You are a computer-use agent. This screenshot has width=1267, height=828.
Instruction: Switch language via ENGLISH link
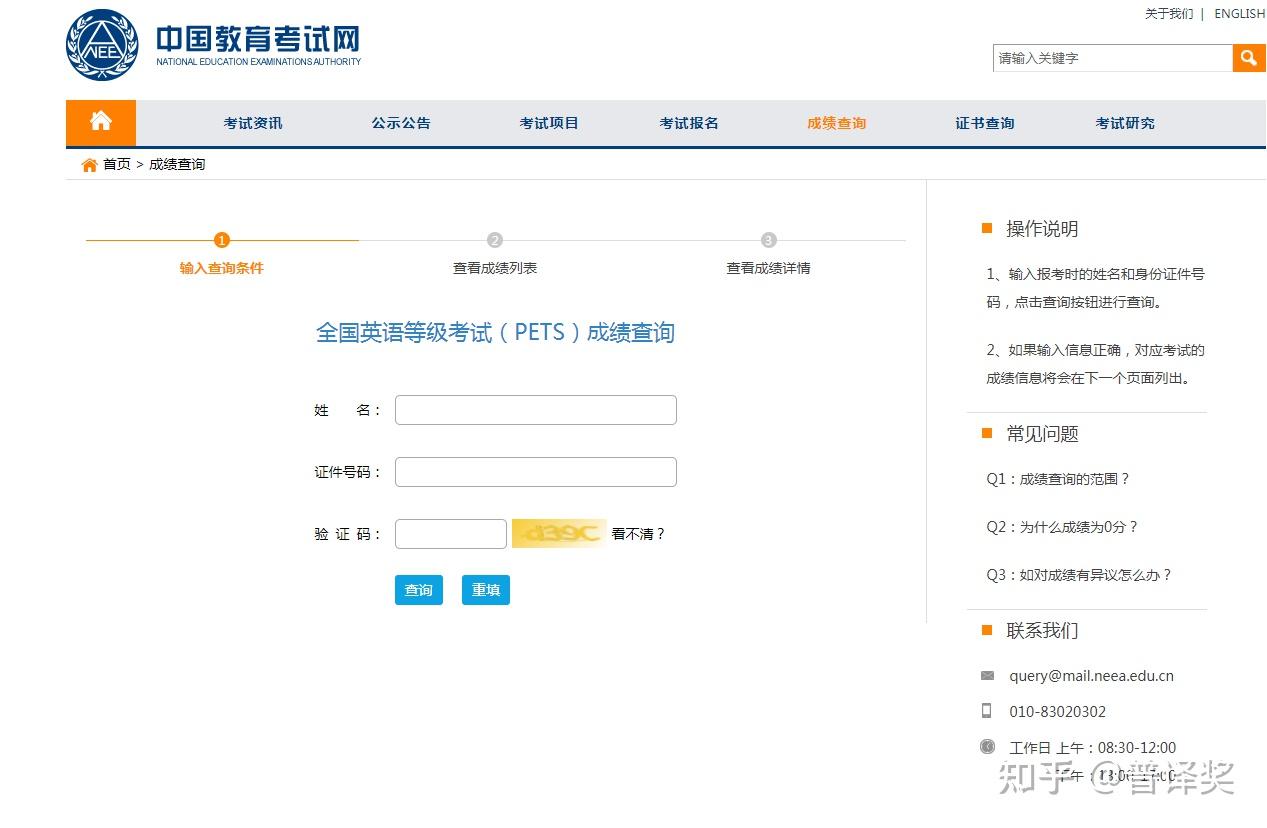point(1240,14)
